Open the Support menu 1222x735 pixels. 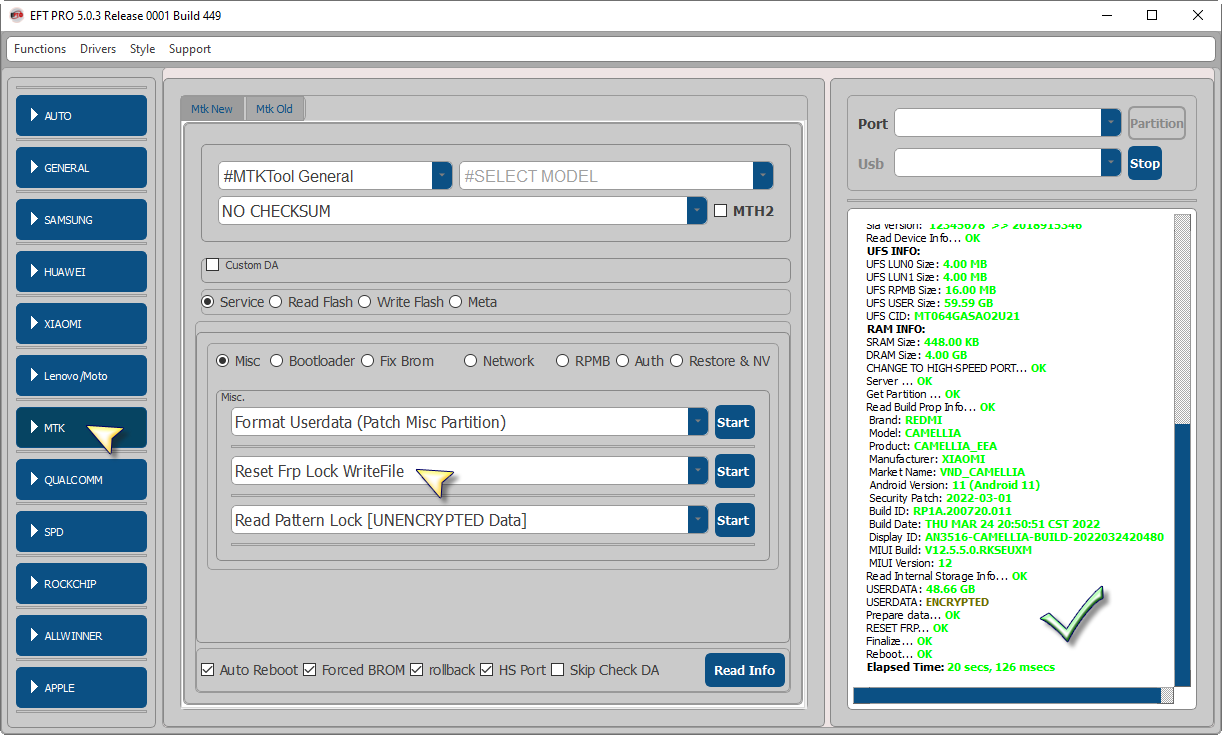pos(190,49)
